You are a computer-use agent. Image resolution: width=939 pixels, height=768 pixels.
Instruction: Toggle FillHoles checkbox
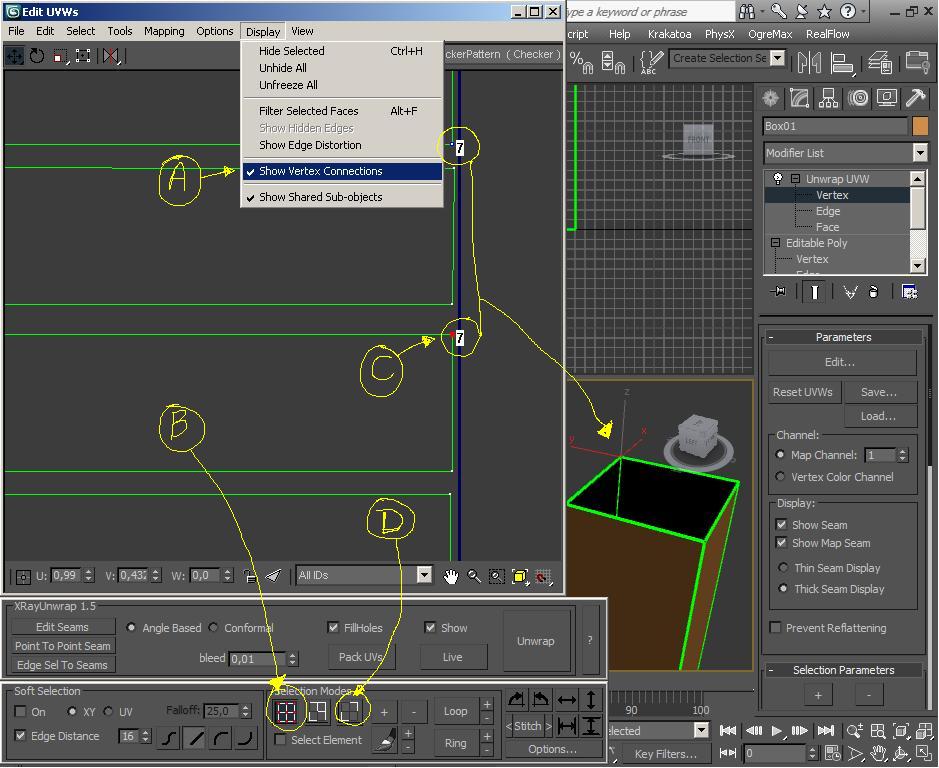click(x=333, y=627)
